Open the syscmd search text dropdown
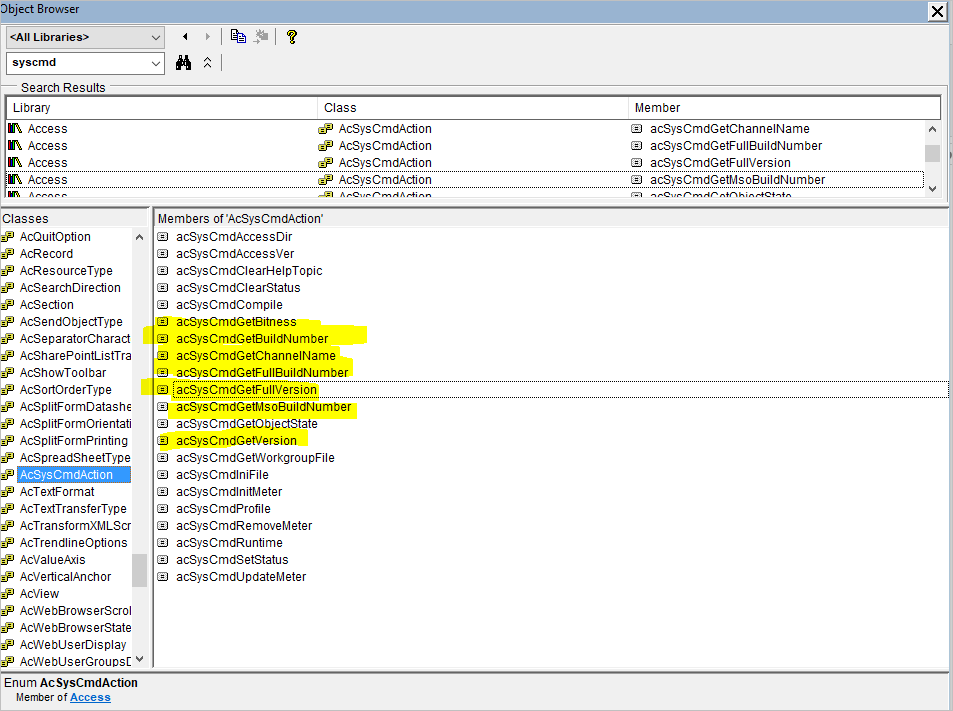Screen dimensions: 953x711 pos(156,63)
